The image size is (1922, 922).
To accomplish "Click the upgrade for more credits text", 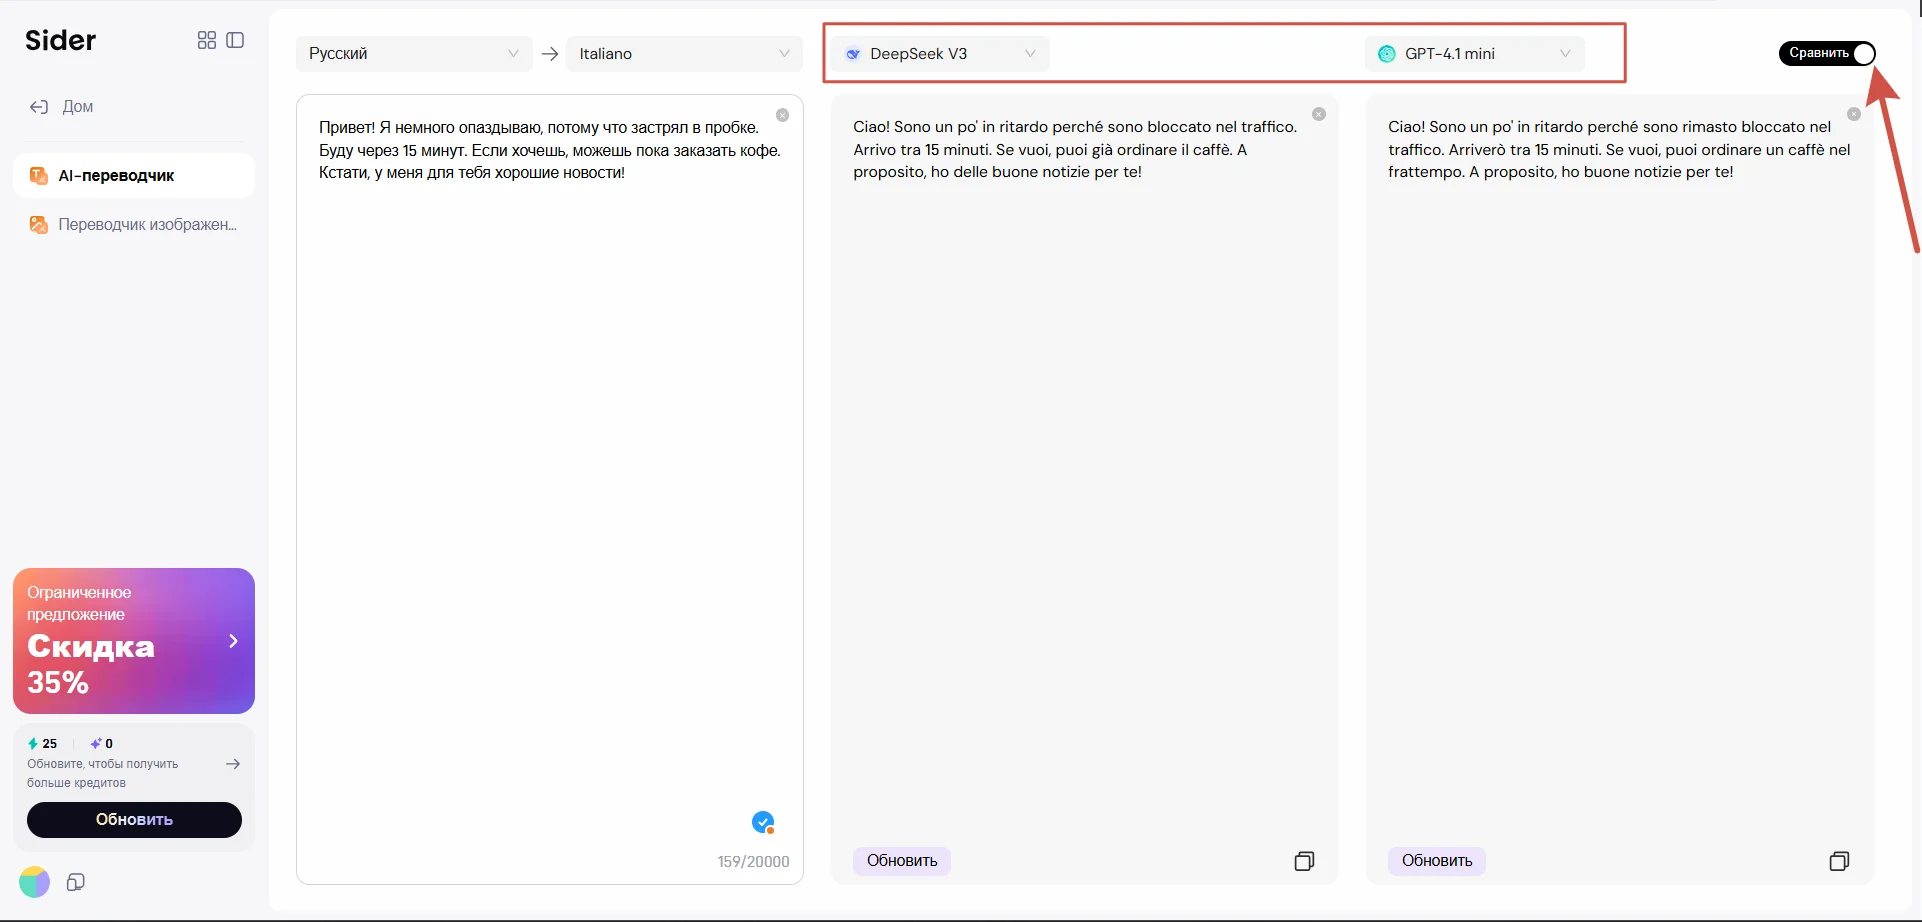I will tap(103, 773).
